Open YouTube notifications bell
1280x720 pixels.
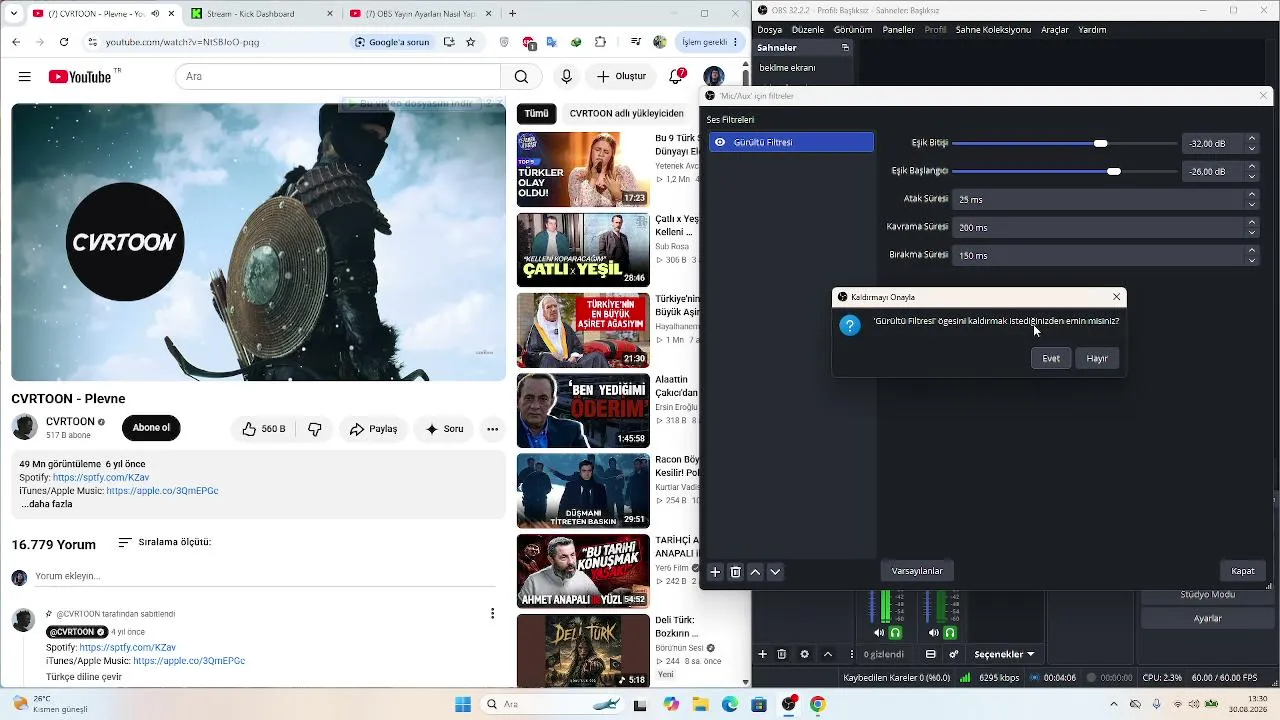coord(677,77)
